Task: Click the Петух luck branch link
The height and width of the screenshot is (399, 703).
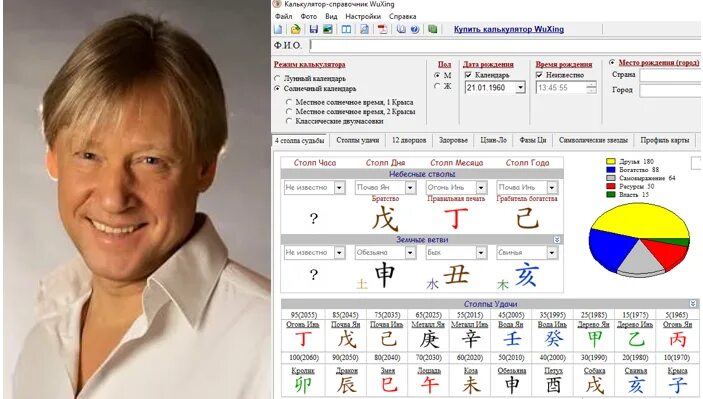Action: (x=553, y=370)
